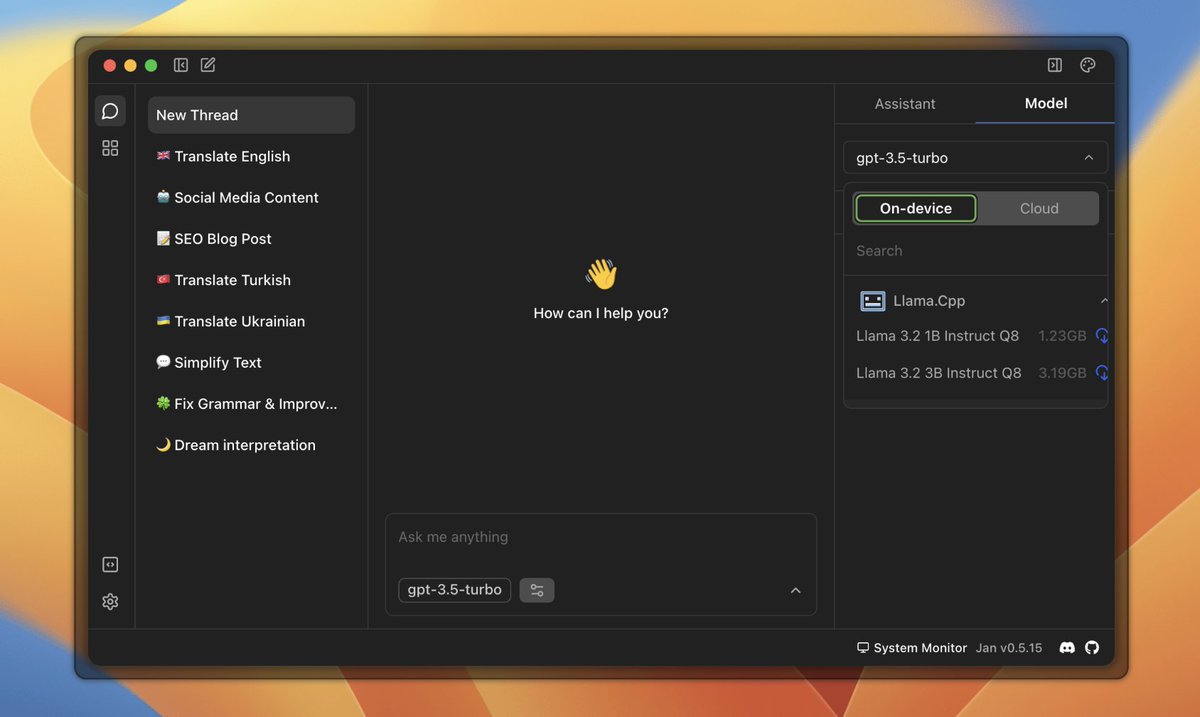Select the New Thread entry
This screenshot has height=717, width=1200.
(251, 115)
